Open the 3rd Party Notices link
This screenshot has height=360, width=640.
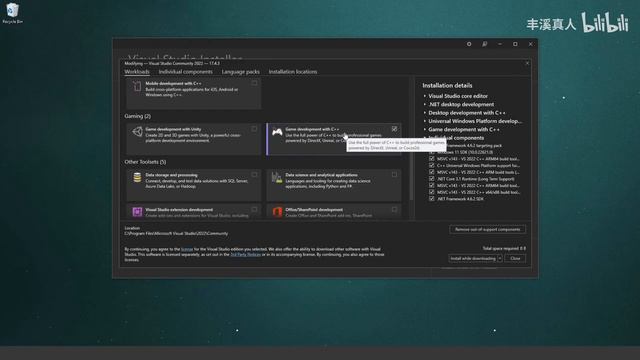(245, 254)
